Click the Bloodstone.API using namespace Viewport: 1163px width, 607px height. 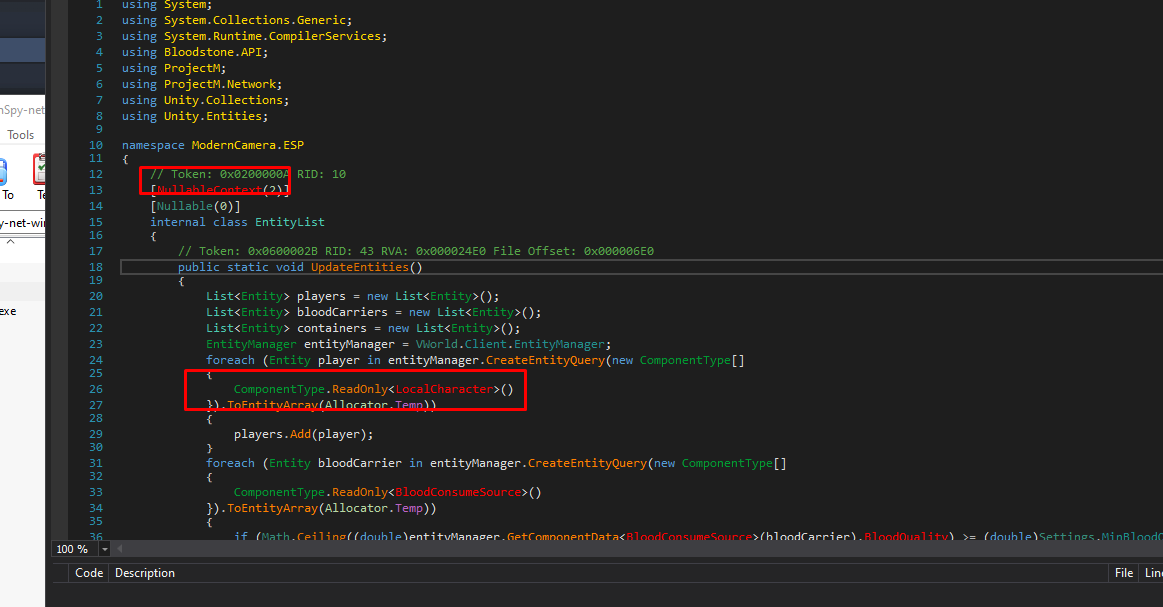(x=209, y=52)
